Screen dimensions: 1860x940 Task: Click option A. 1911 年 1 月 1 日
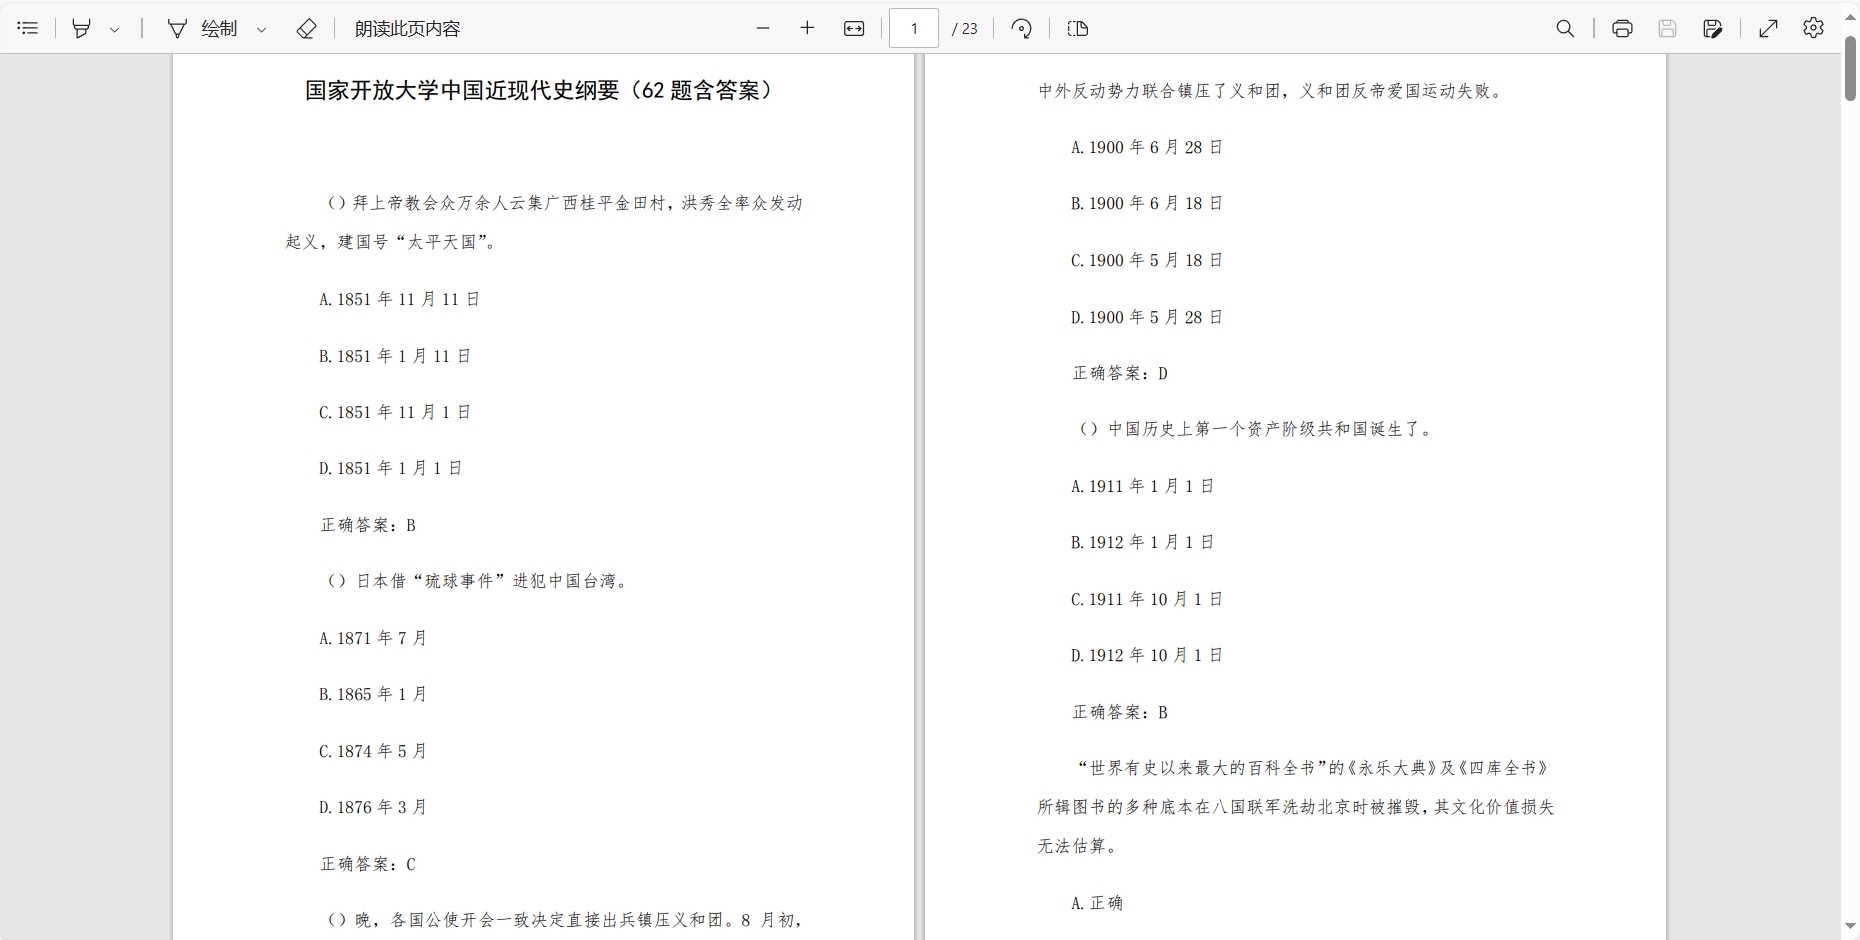[1142, 486]
